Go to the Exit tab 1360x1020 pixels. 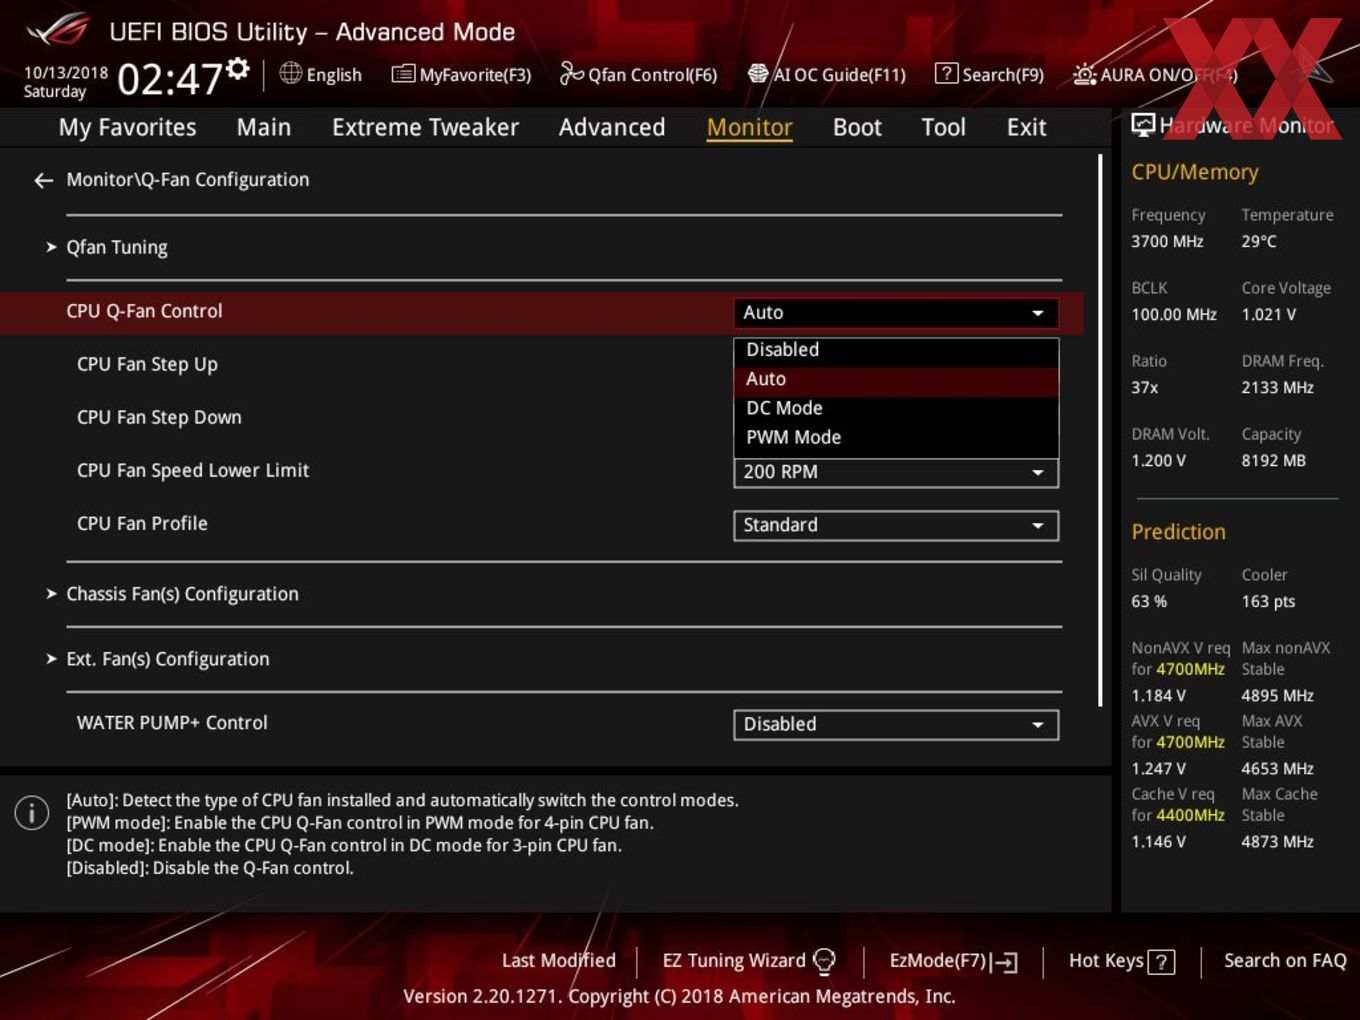coord(1026,127)
